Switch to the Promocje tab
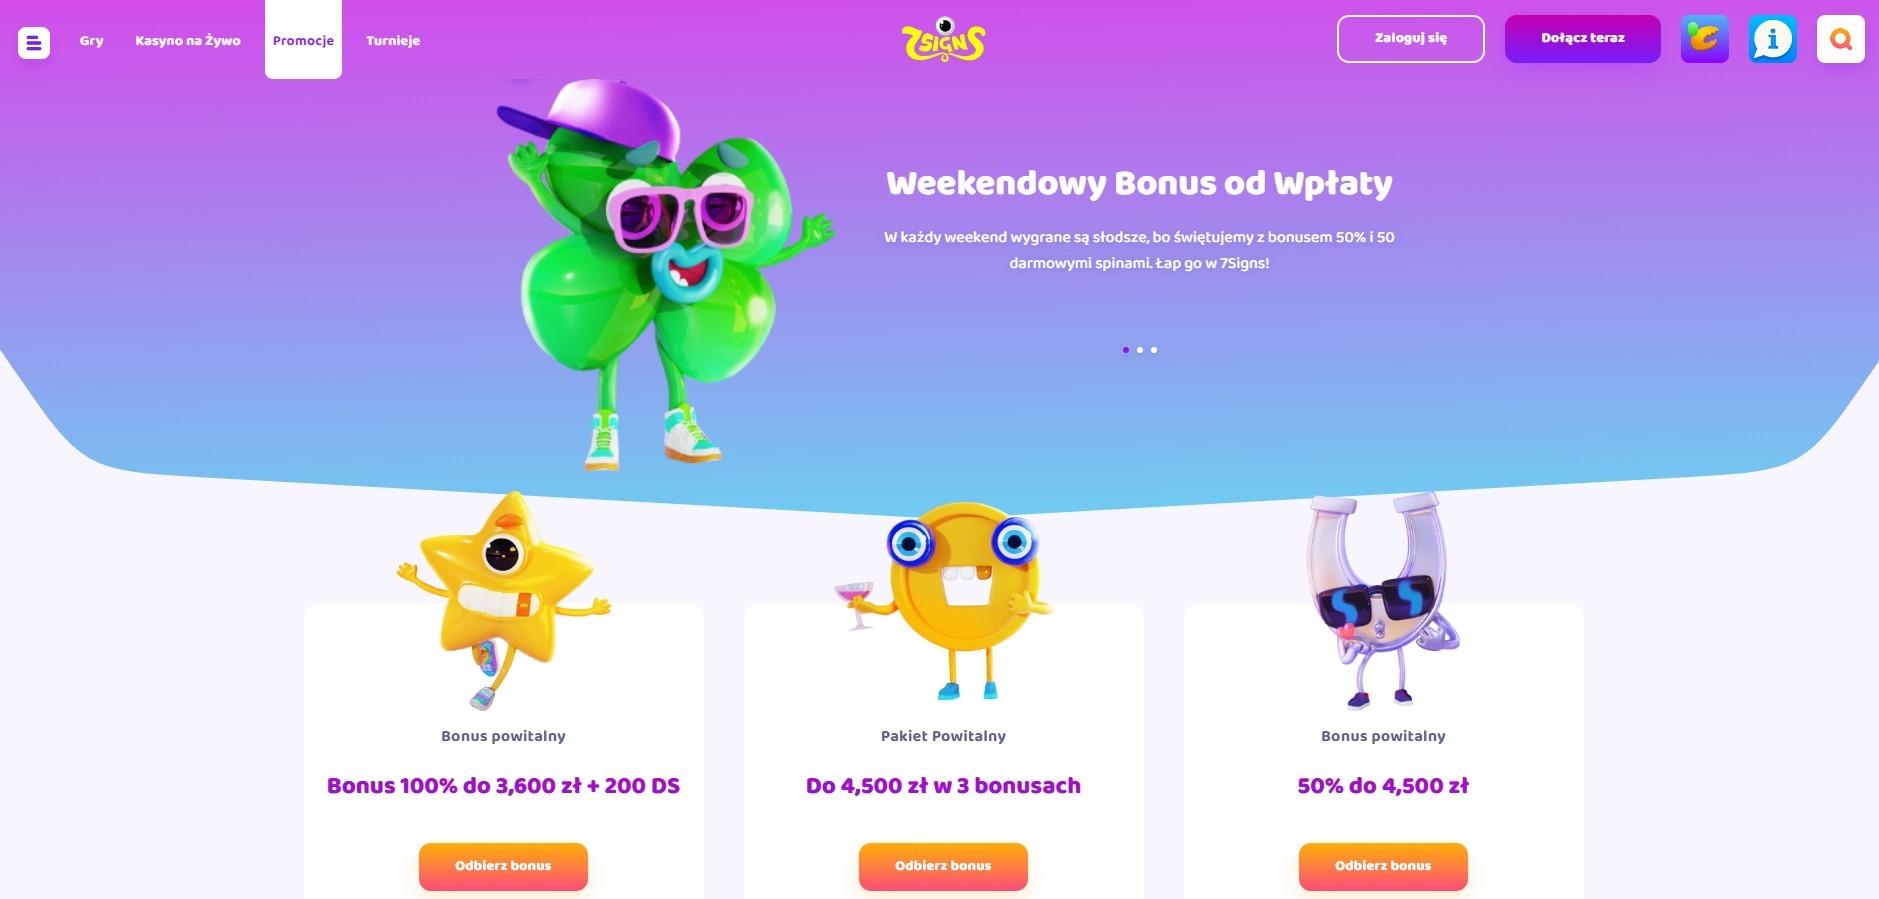Image resolution: width=1879 pixels, height=899 pixels. point(303,40)
